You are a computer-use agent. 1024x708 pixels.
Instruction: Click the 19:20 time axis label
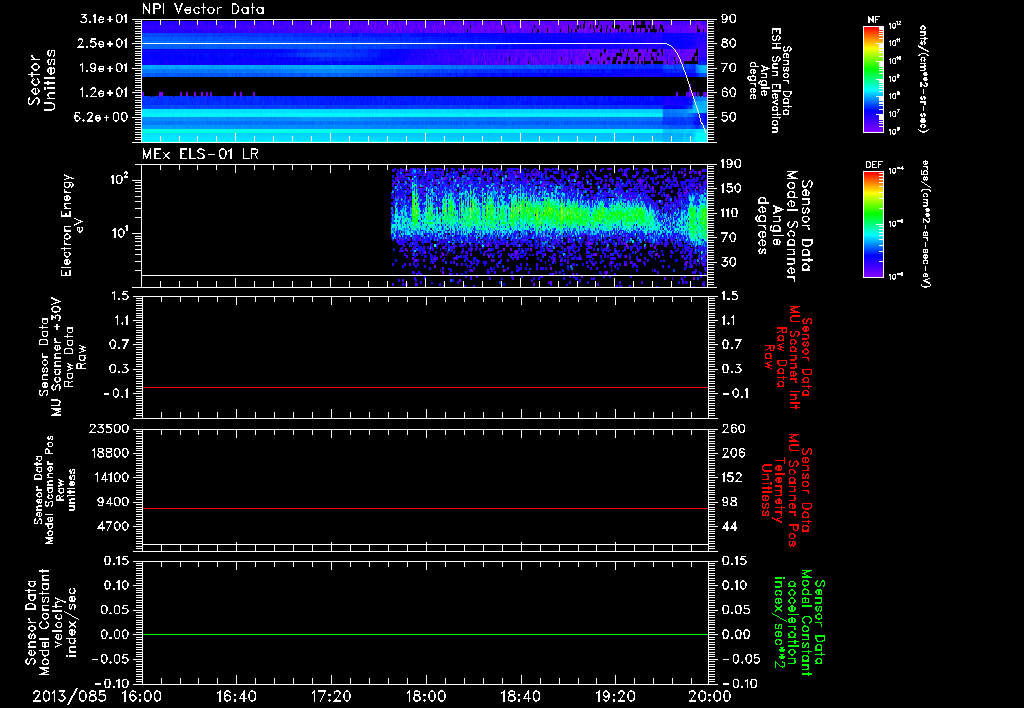click(x=615, y=696)
